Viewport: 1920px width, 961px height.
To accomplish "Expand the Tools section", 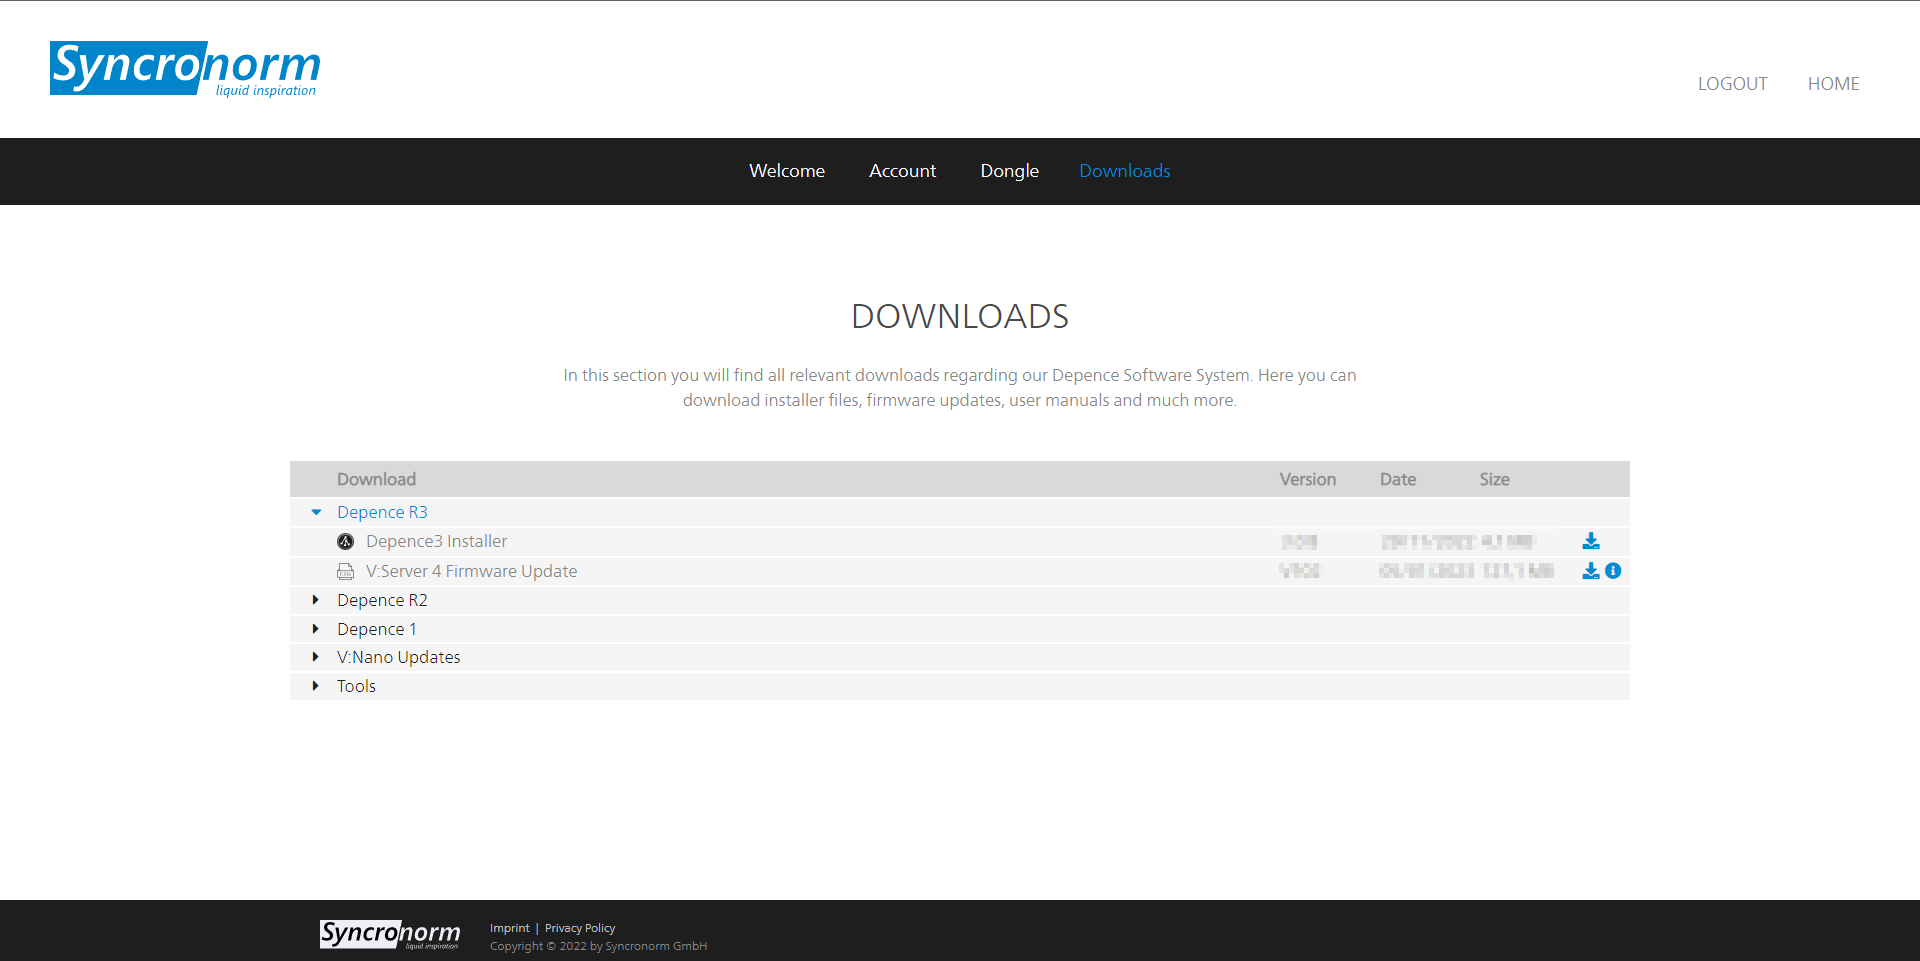I will click(316, 686).
